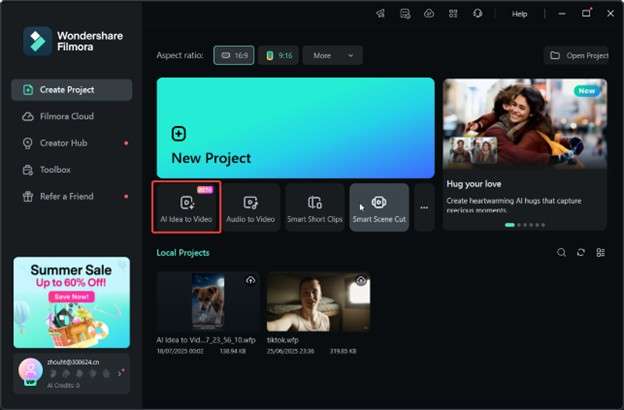Click the cloud download icon in title bar
The width and height of the screenshot is (624, 410).
tap(429, 14)
